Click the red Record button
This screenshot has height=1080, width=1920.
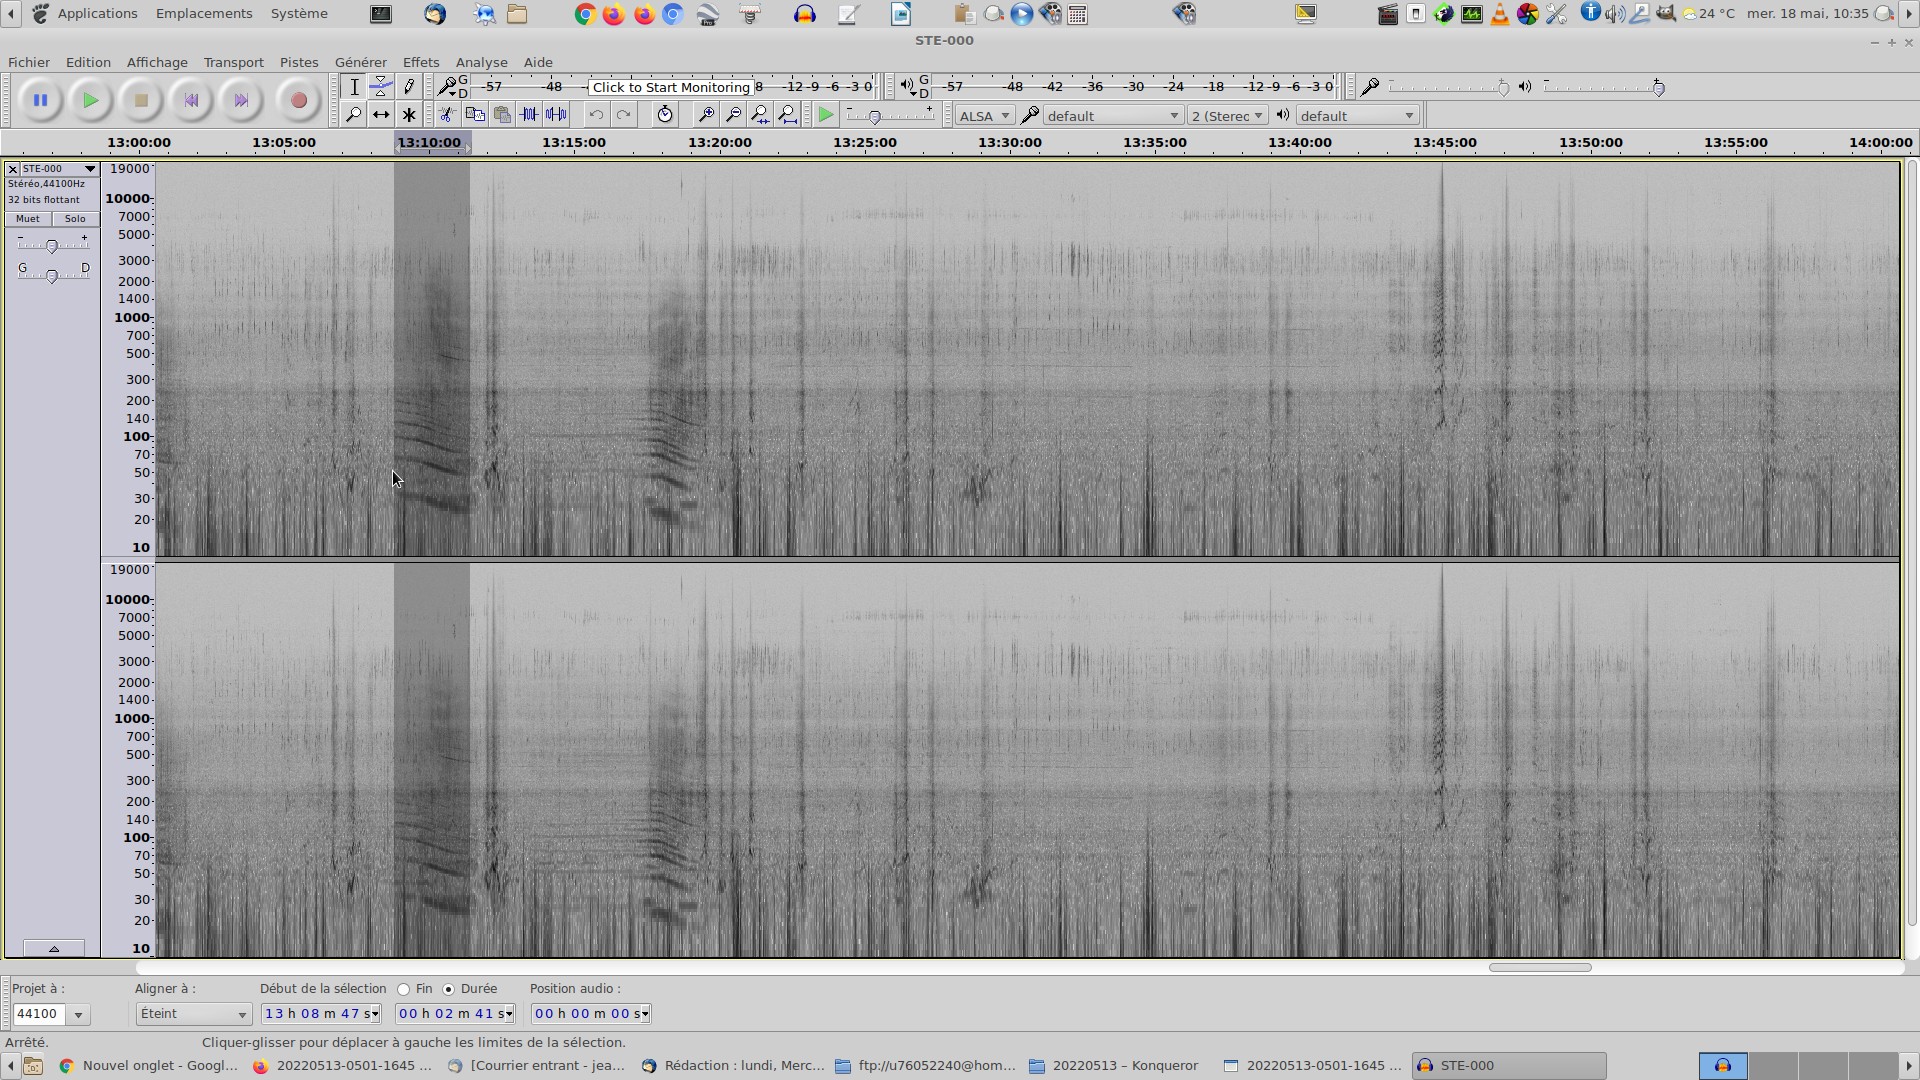click(297, 100)
